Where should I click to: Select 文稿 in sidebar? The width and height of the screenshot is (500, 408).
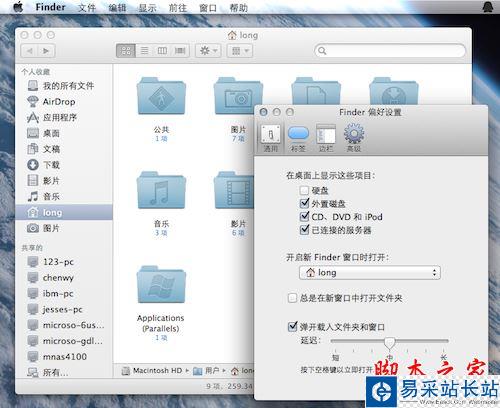(x=64, y=149)
